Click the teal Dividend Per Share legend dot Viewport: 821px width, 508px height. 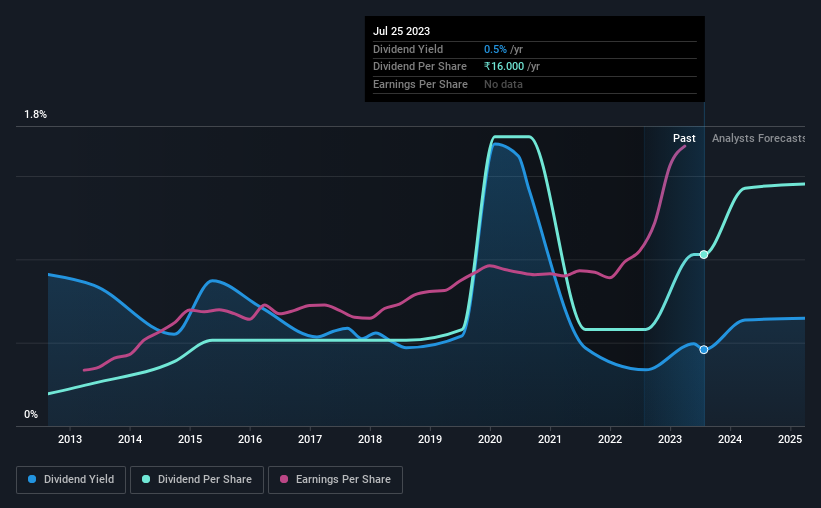click(146, 479)
